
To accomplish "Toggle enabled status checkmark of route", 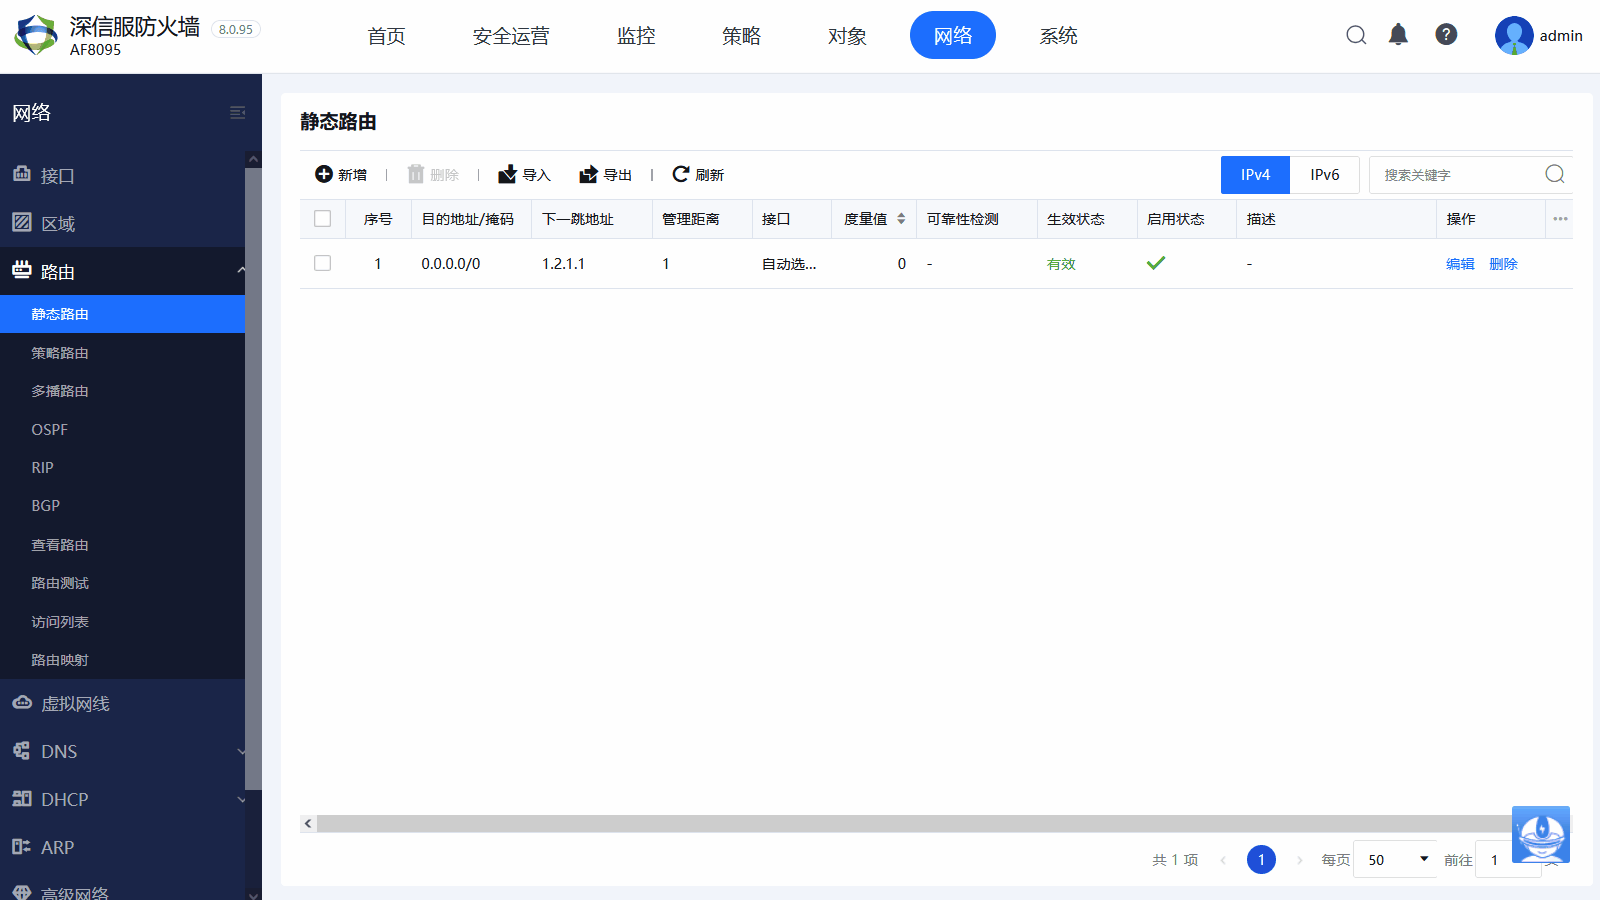I will click(1156, 263).
